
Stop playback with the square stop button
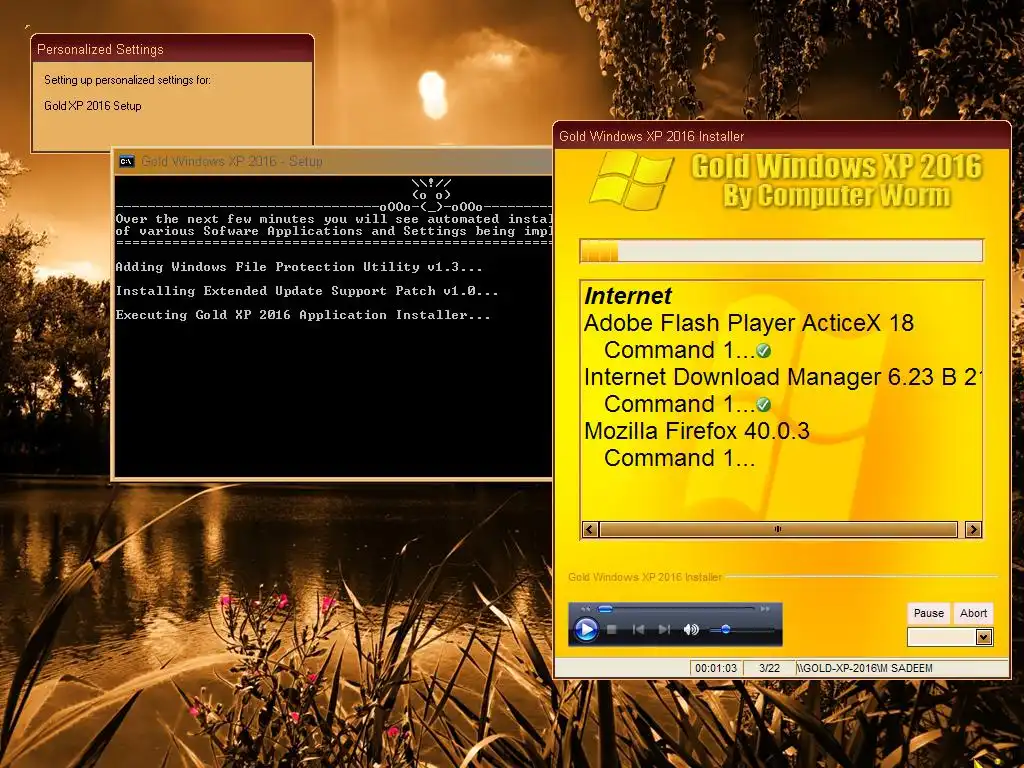[612, 630]
